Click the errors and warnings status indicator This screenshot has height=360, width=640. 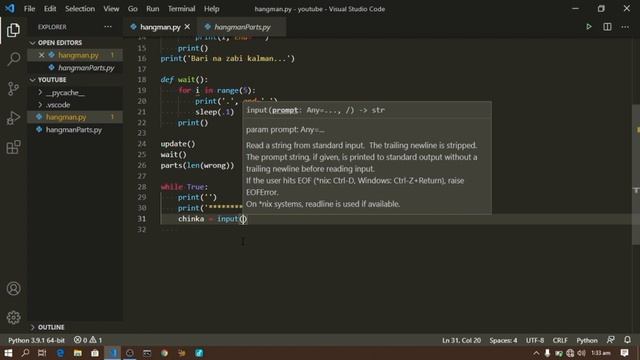pyautogui.click(x=88, y=340)
